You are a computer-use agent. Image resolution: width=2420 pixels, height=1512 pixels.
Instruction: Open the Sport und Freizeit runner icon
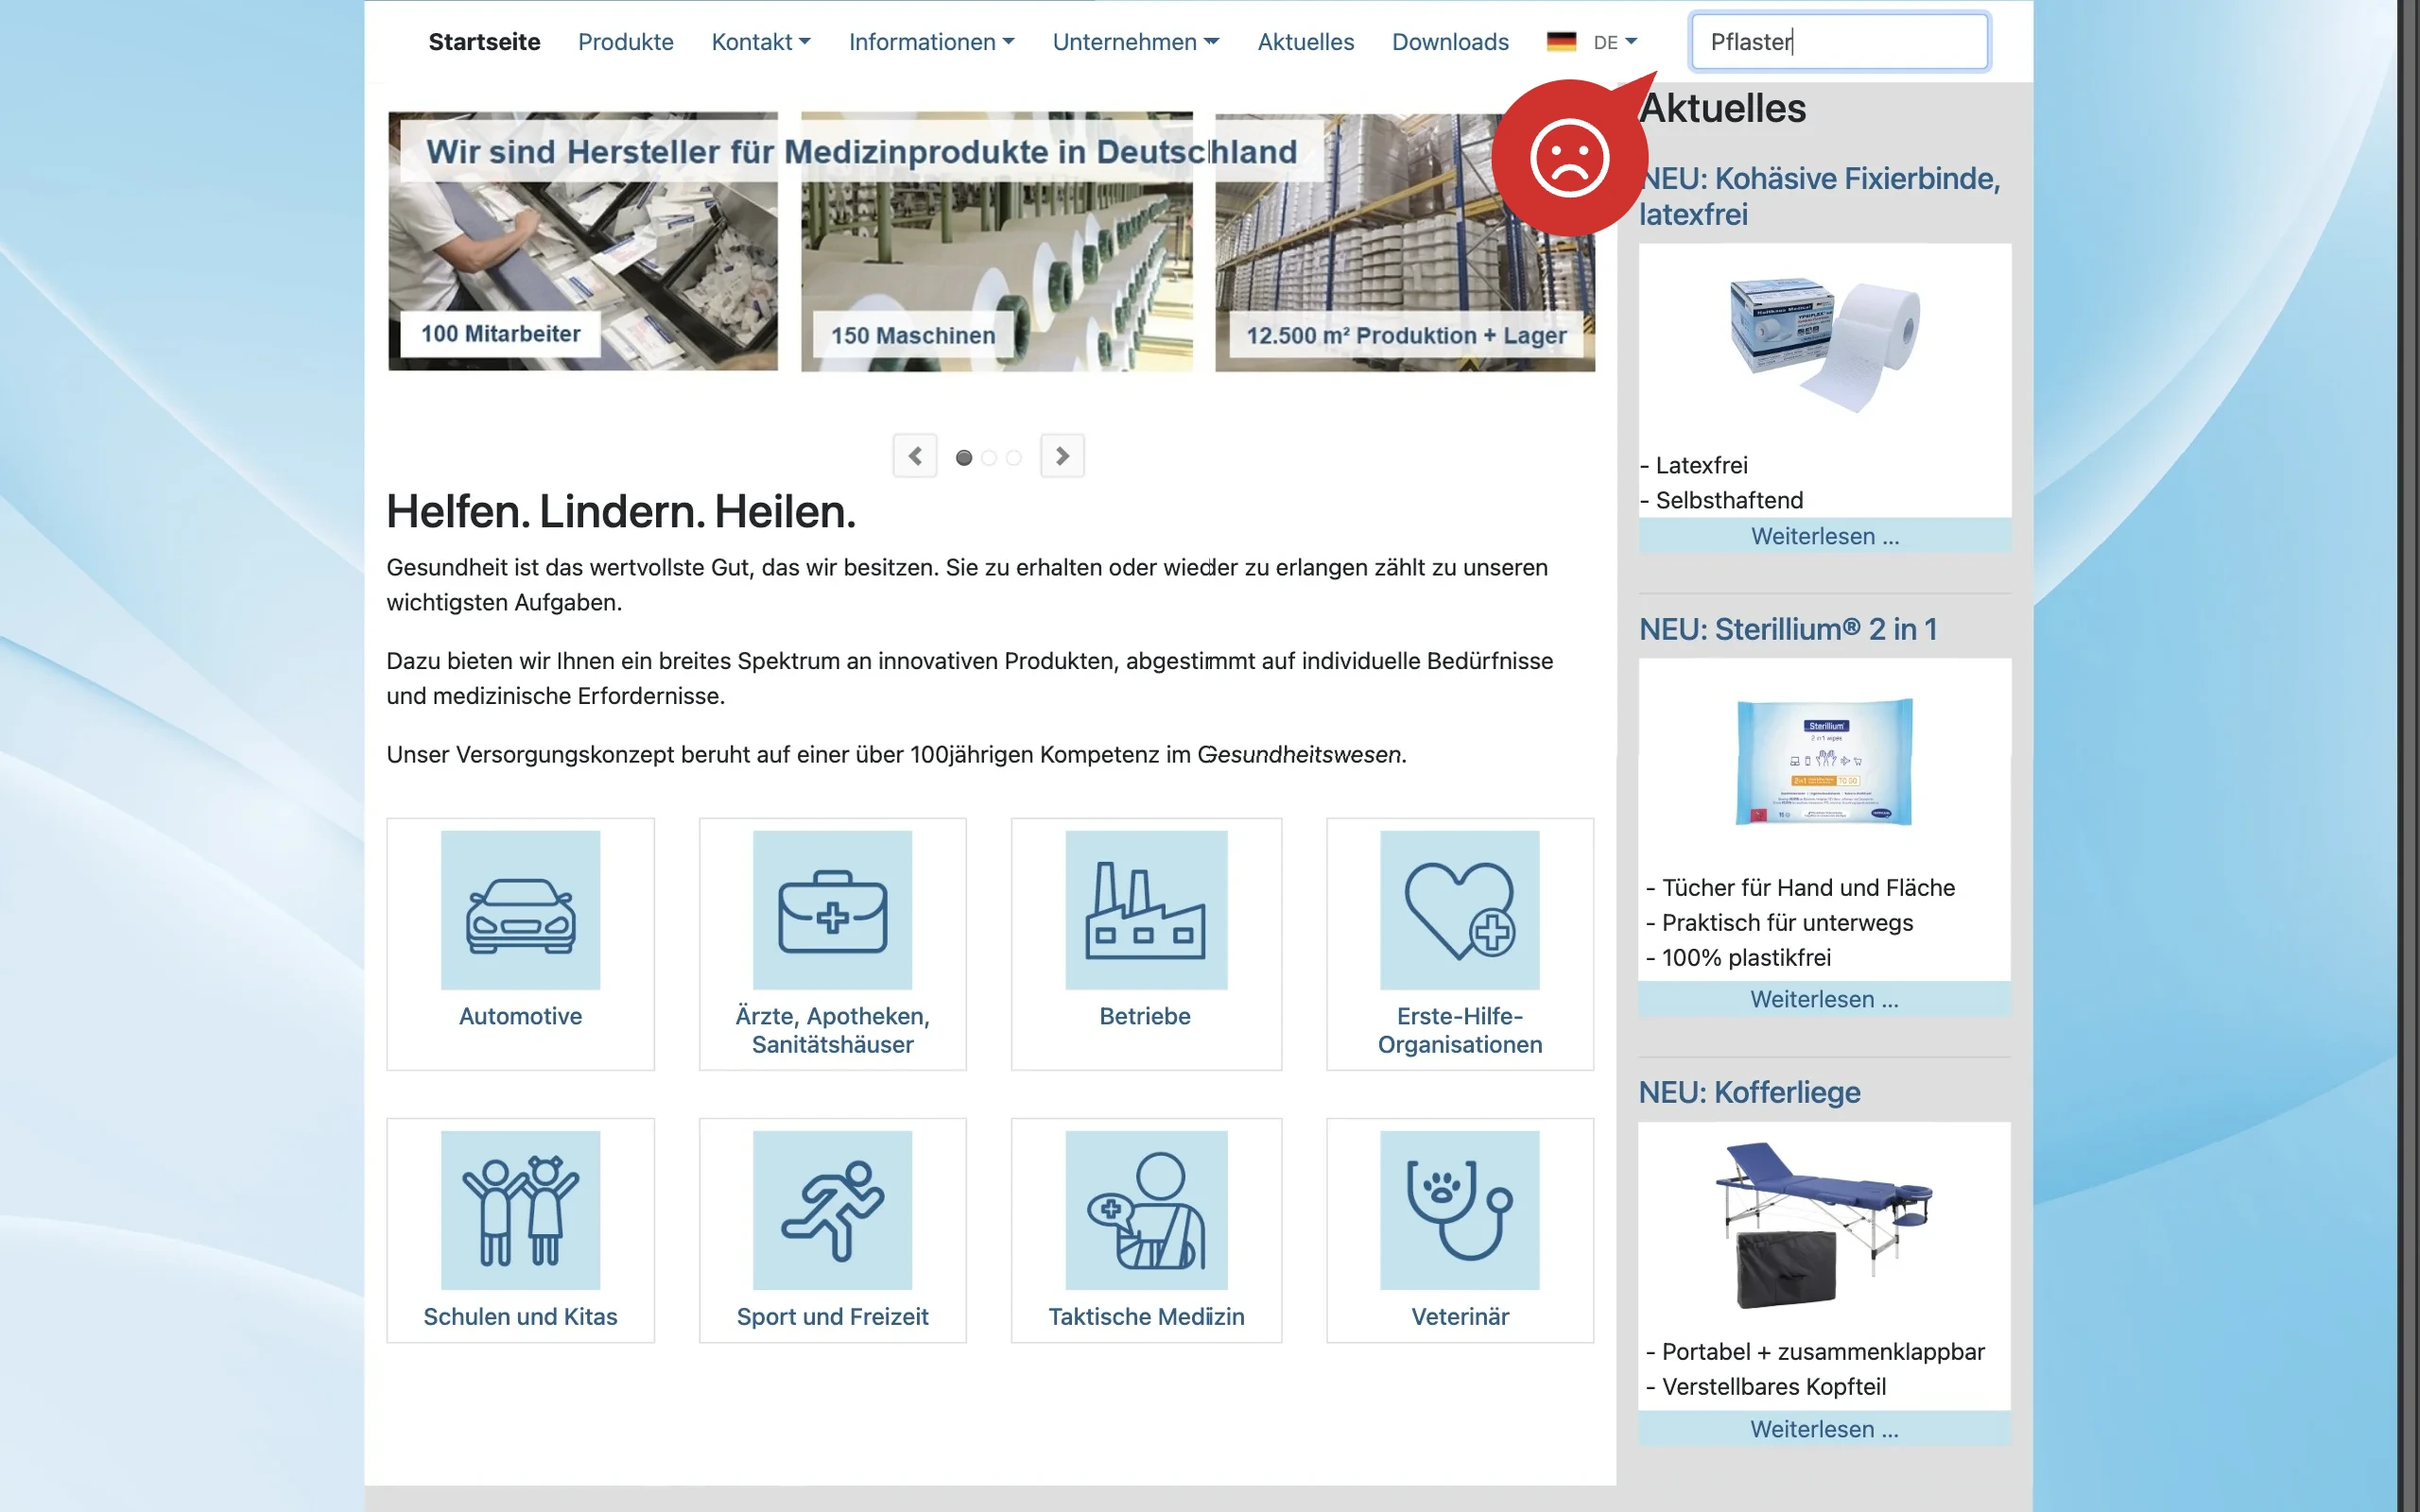pos(832,1209)
